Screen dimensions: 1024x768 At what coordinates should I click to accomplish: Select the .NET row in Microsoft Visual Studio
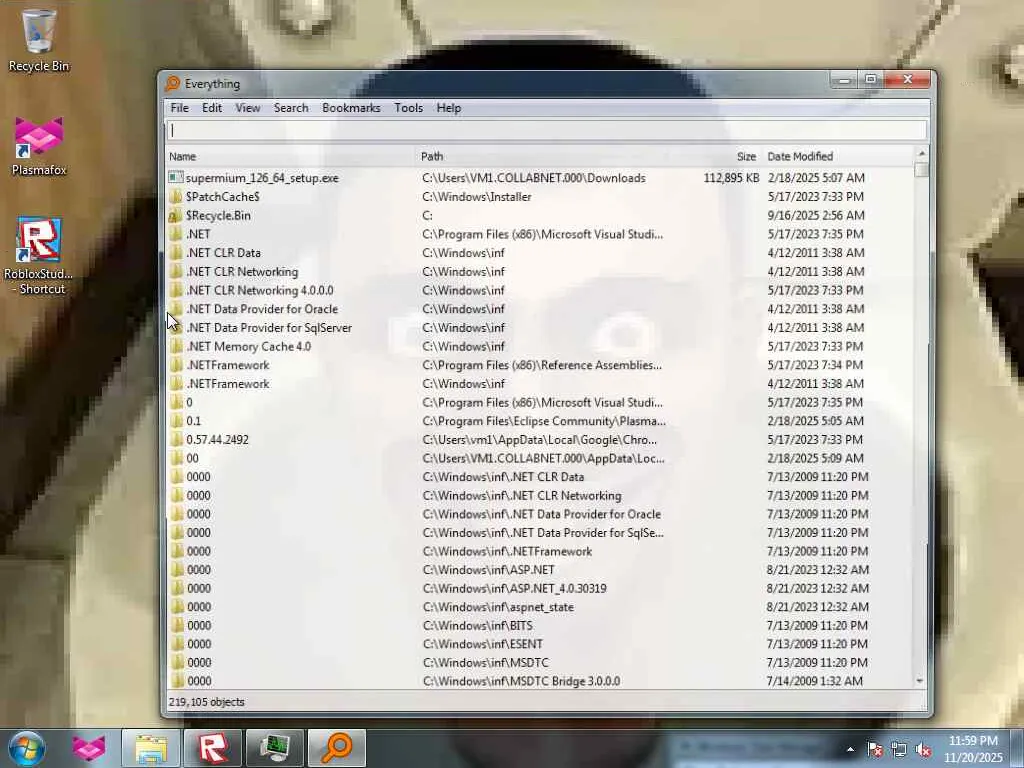(541, 234)
